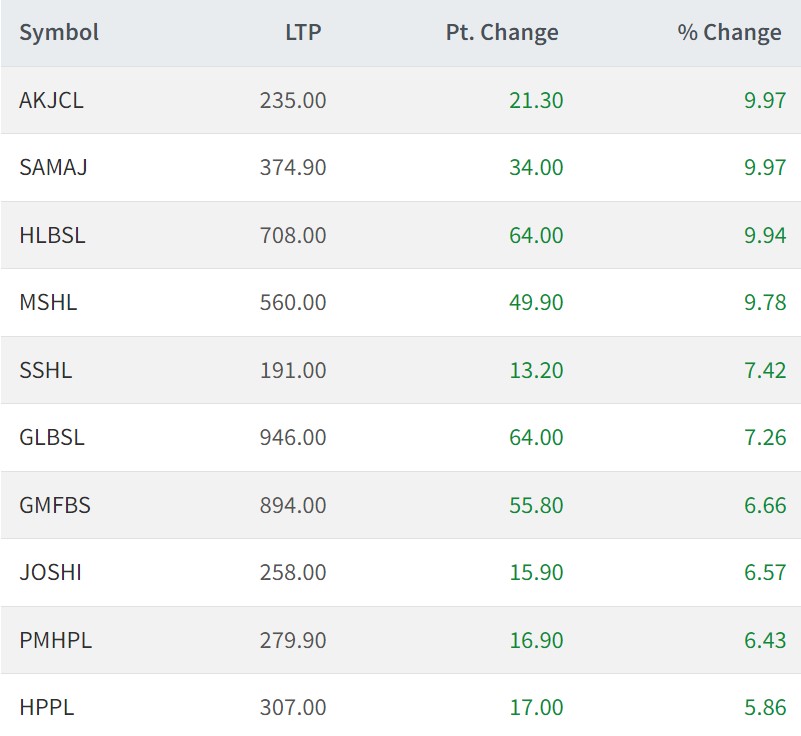Screen dimensions: 801x736
Task: Open the SAMAJ stock symbol
Action: pyautogui.click(x=53, y=167)
